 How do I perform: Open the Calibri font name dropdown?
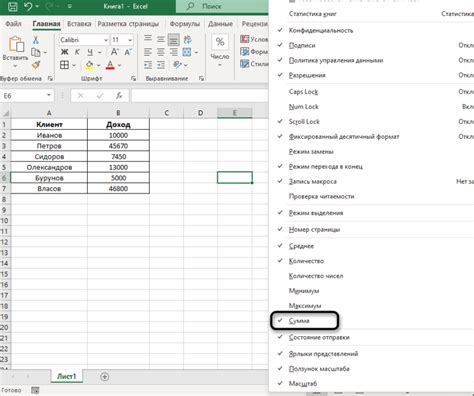pos(106,40)
